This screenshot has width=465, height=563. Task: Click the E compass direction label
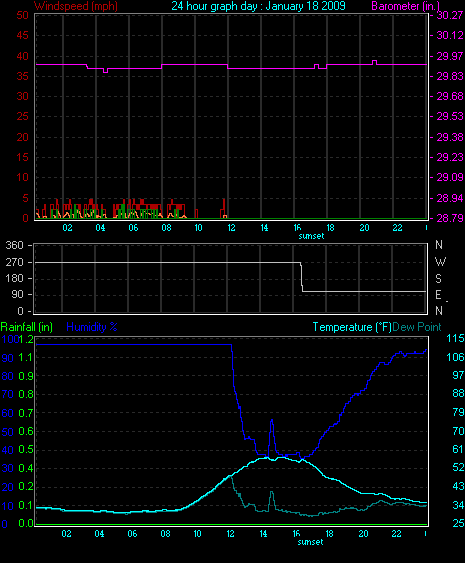point(438,295)
